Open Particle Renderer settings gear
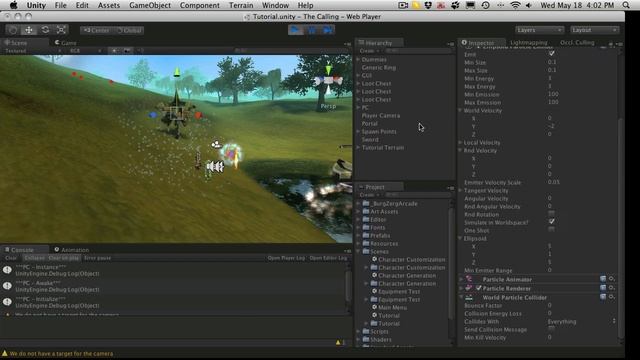This screenshot has height=360, width=640. (612, 288)
